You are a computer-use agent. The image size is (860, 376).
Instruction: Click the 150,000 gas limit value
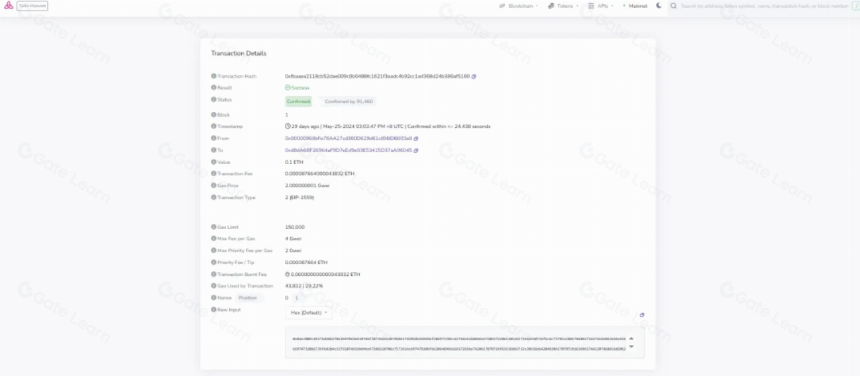295,227
